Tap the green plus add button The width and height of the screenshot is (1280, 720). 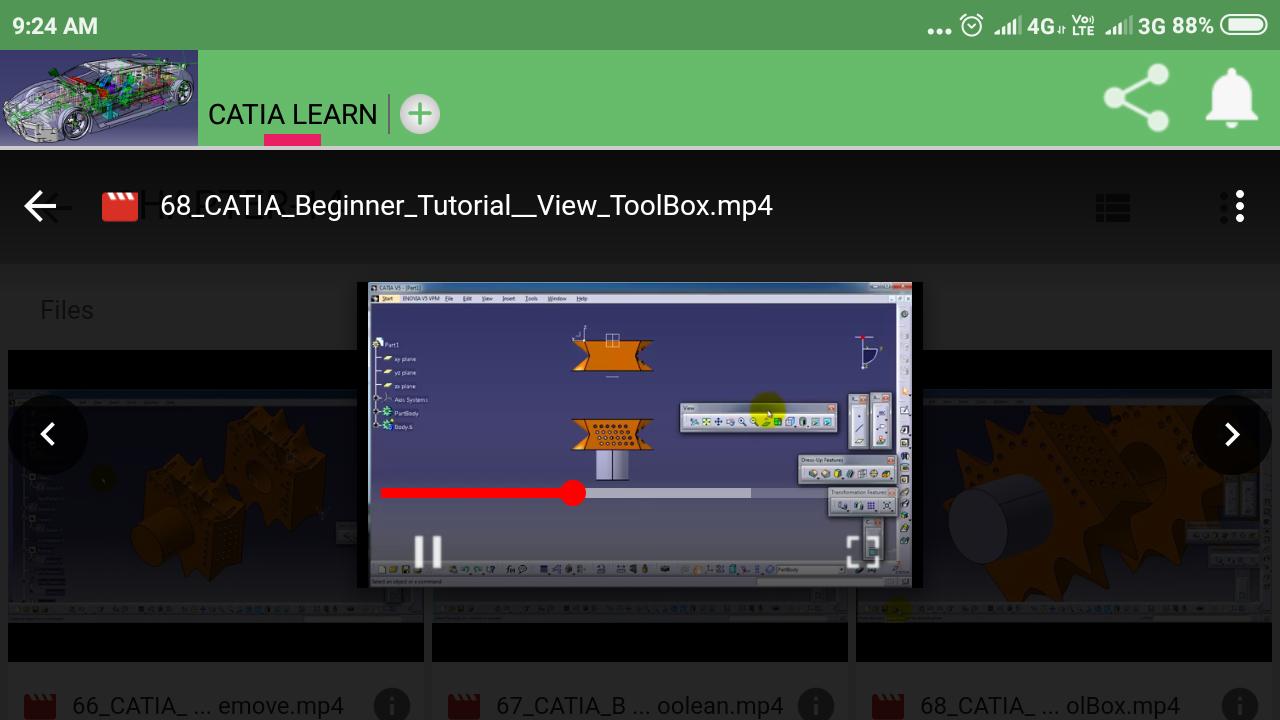click(x=420, y=114)
